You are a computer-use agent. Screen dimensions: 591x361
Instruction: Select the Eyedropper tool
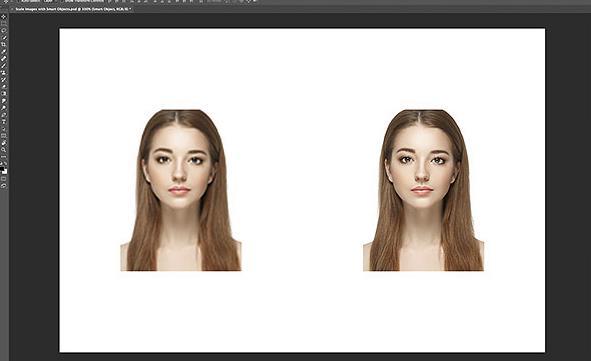4,51
